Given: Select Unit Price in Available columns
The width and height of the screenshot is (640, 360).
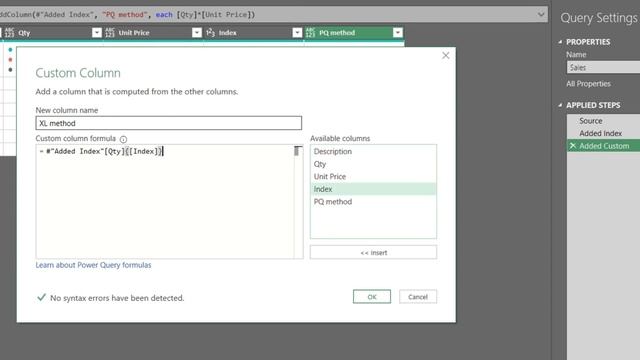Looking at the screenshot, I should pyautogui.click(x=373, y=177).
